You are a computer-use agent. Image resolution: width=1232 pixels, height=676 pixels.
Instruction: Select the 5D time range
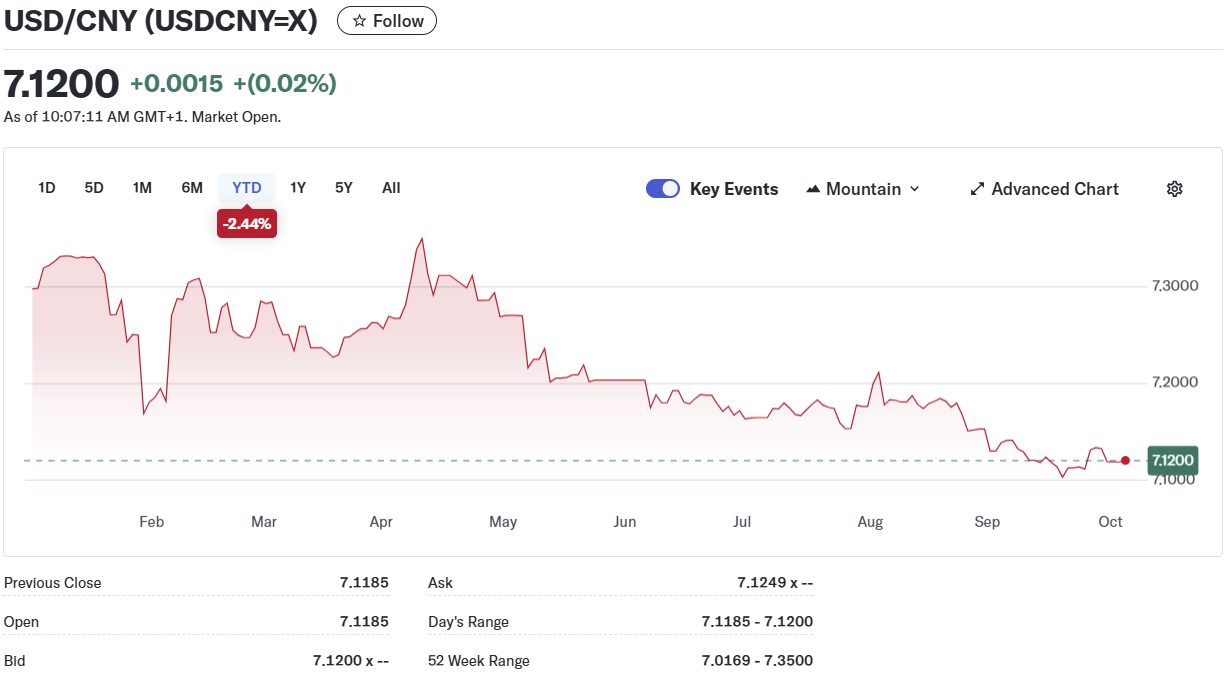pos(94,188)
